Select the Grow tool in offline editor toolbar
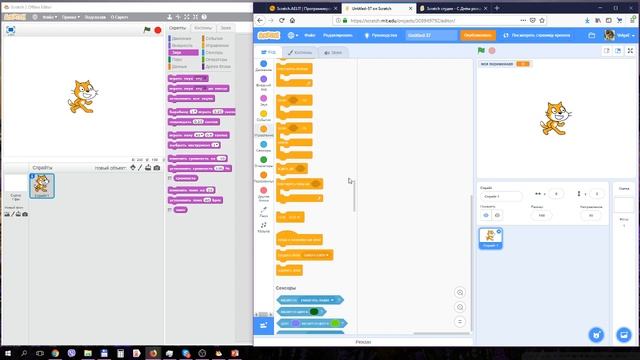 click(187, 17)
